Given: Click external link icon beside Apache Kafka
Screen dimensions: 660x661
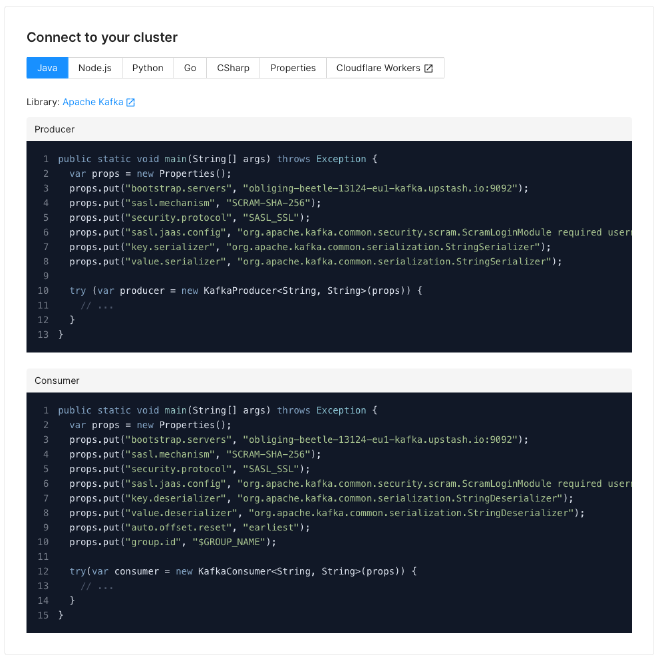Looking at the screenshot, I should tap(130, 102).
